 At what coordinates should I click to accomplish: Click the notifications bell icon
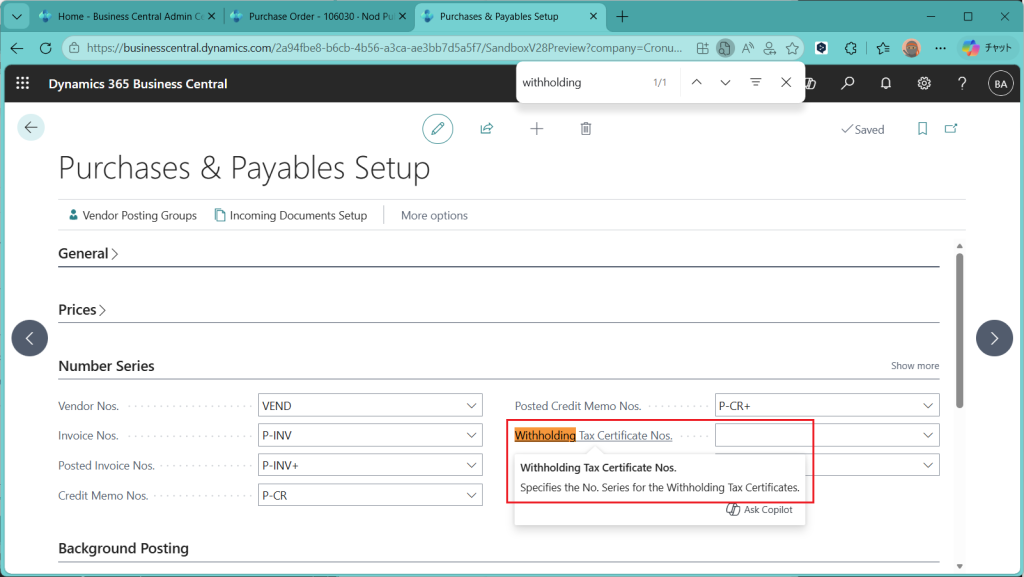tap(886, 84)
